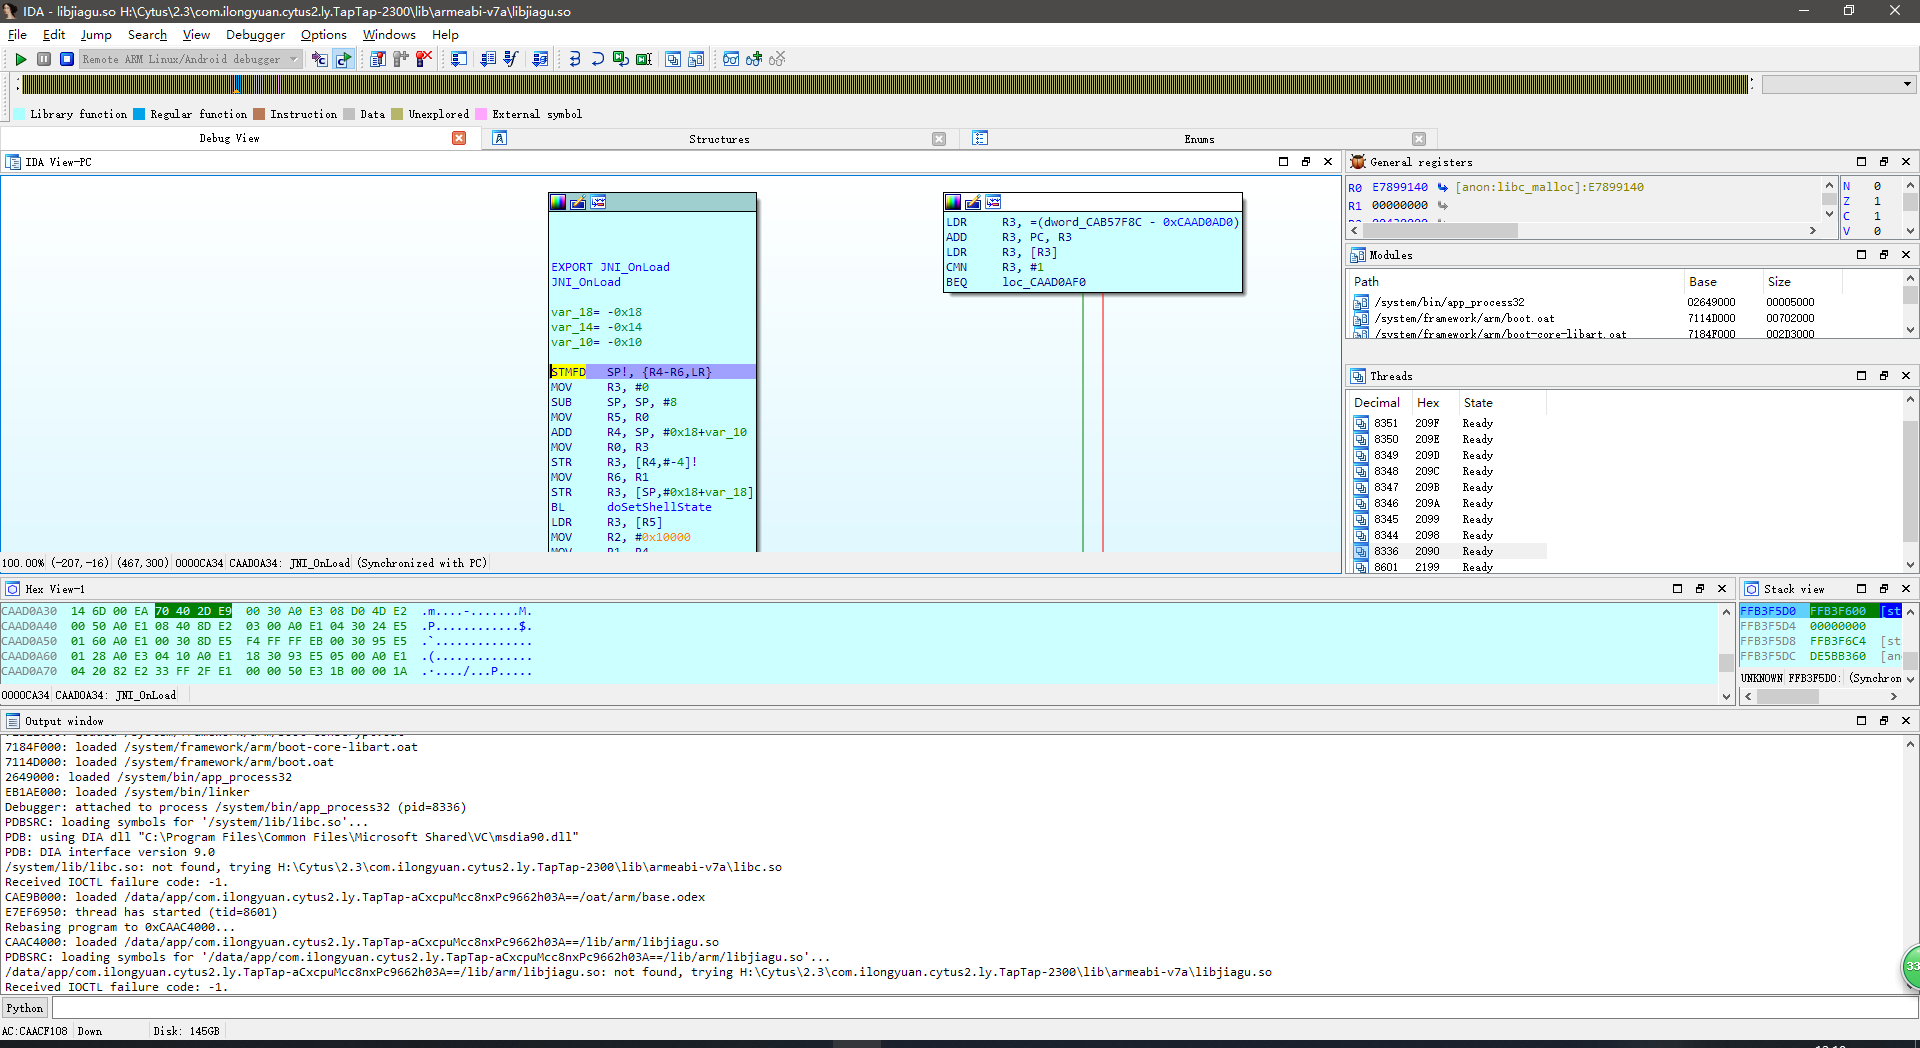This screenshot has width=1920, height=1048.
Task: Set node color on the JNI_OnLoad graph block
Action: (559, 203)
